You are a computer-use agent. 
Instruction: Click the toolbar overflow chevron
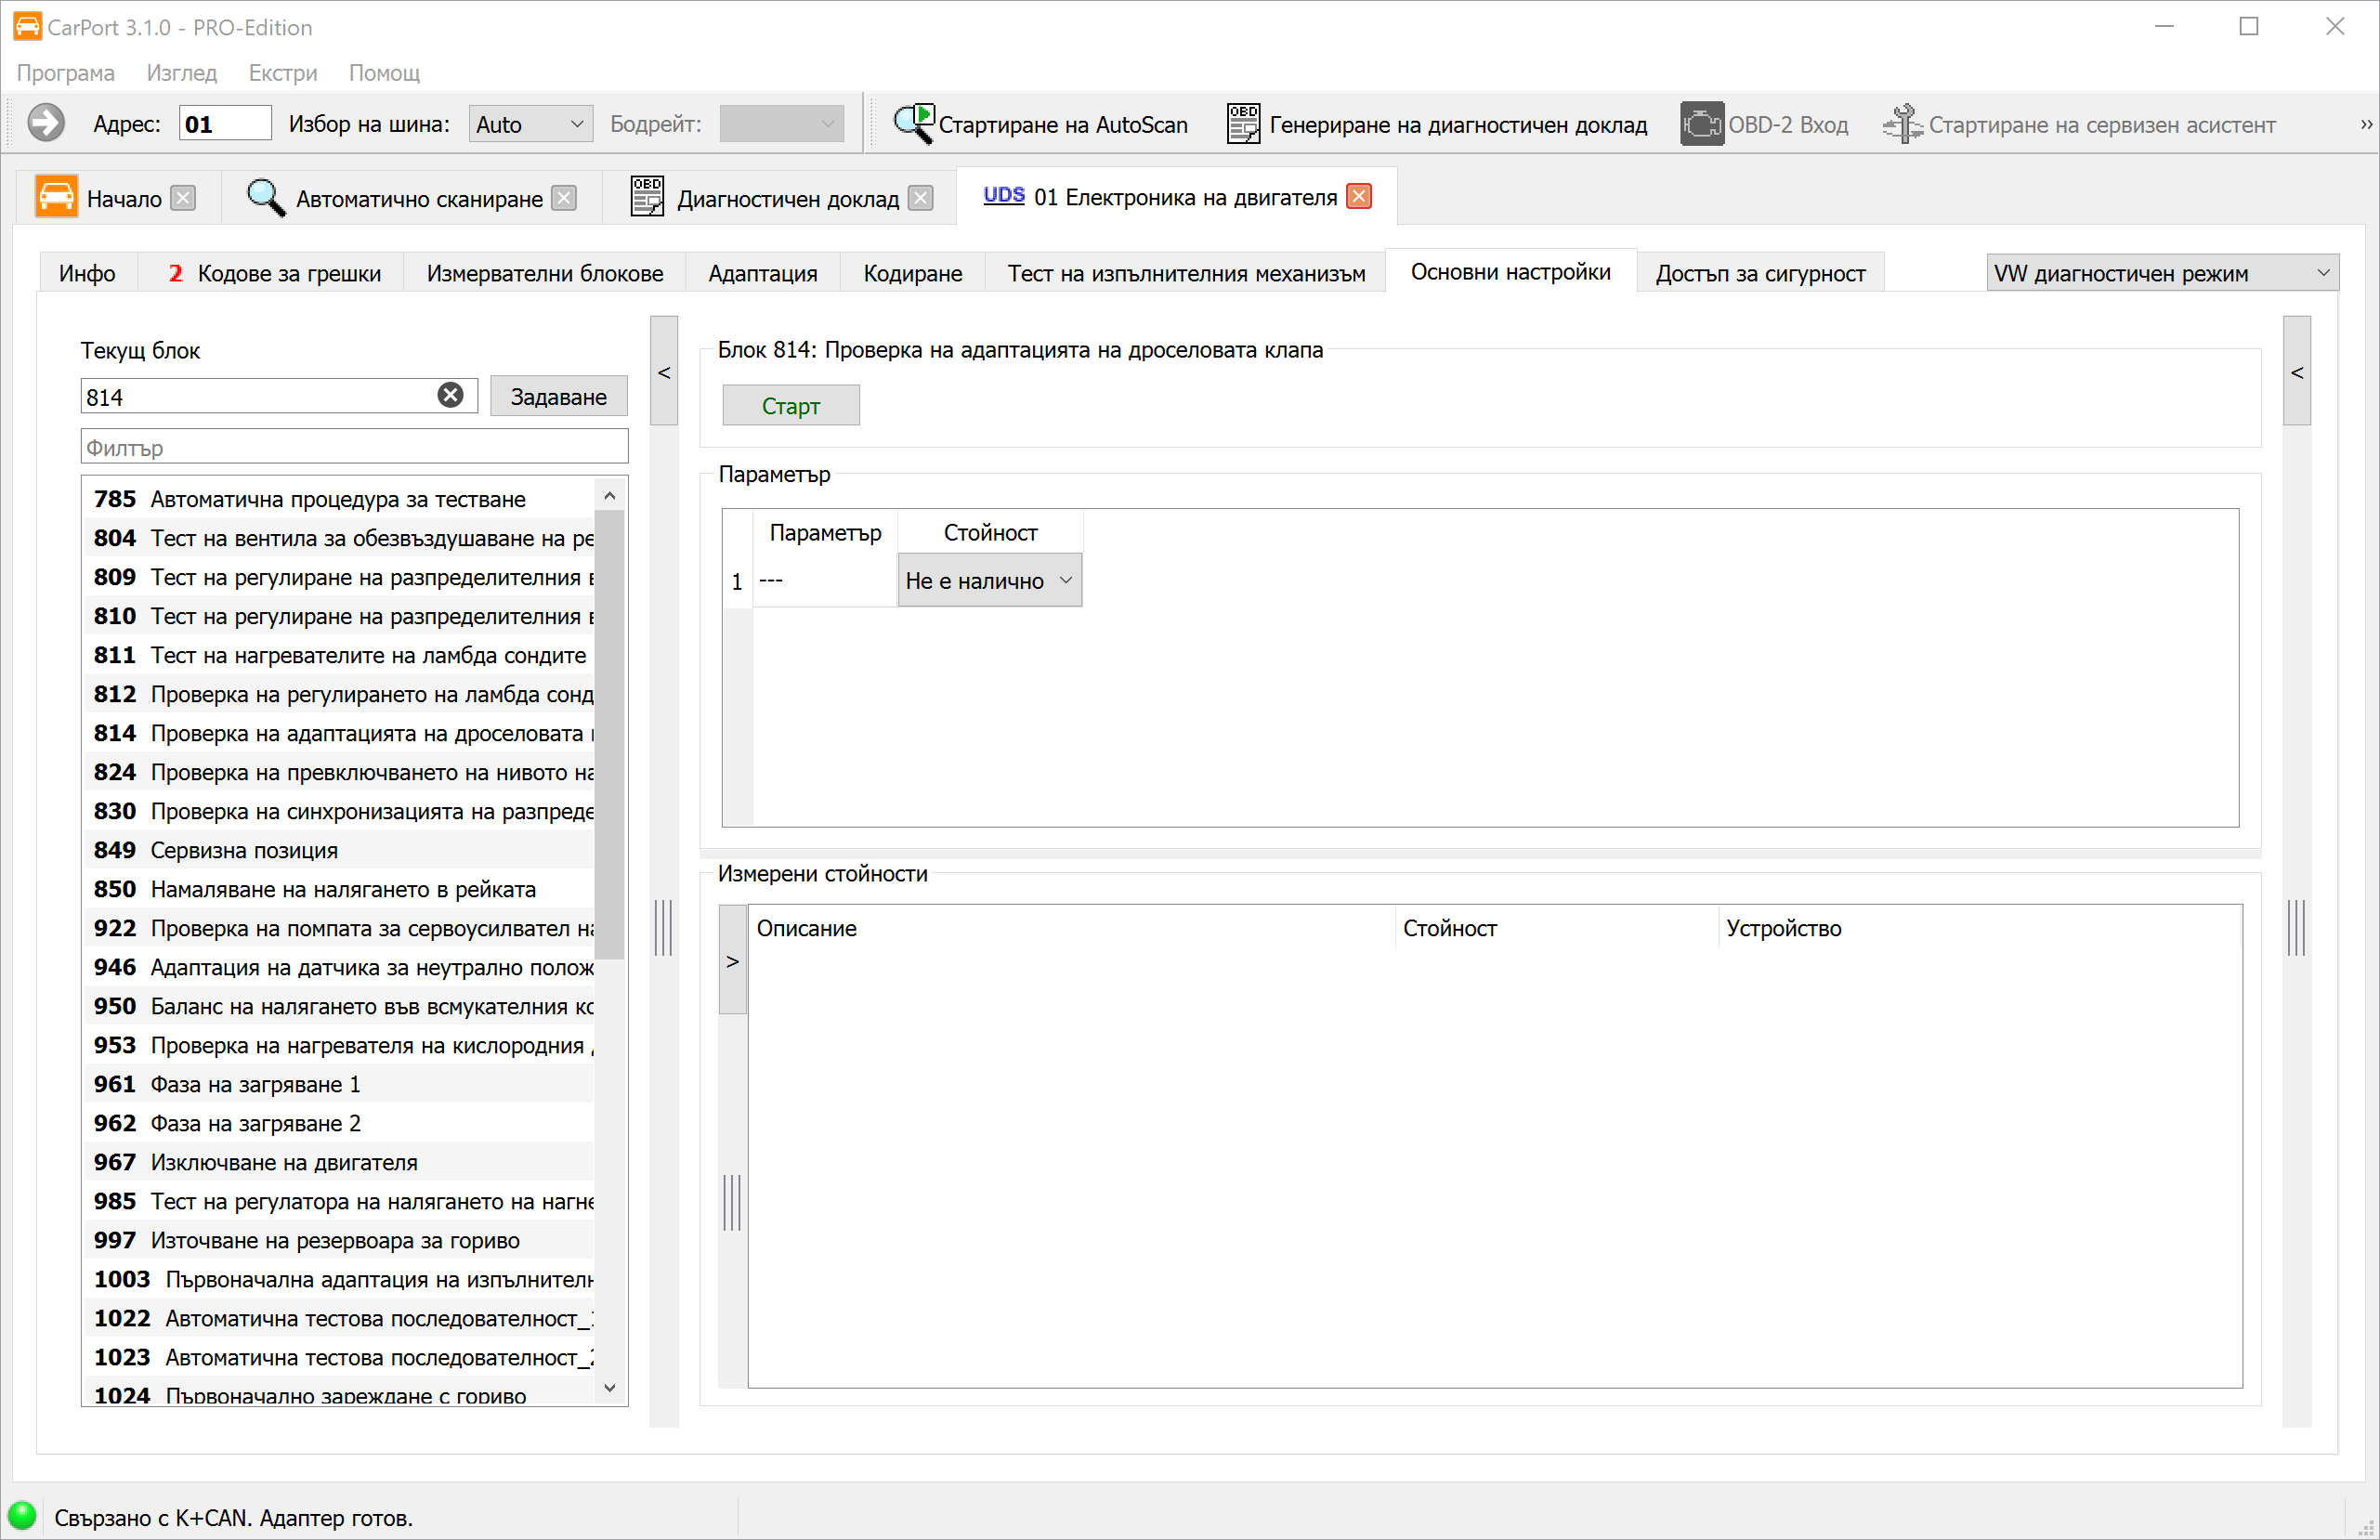pyautogui.click(x=2365, y=124)
